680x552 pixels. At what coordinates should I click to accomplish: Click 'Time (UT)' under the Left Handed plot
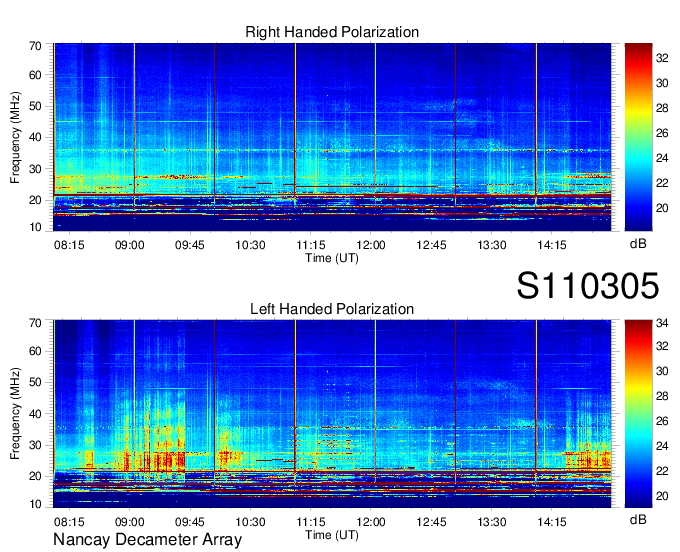click(332, 535)
